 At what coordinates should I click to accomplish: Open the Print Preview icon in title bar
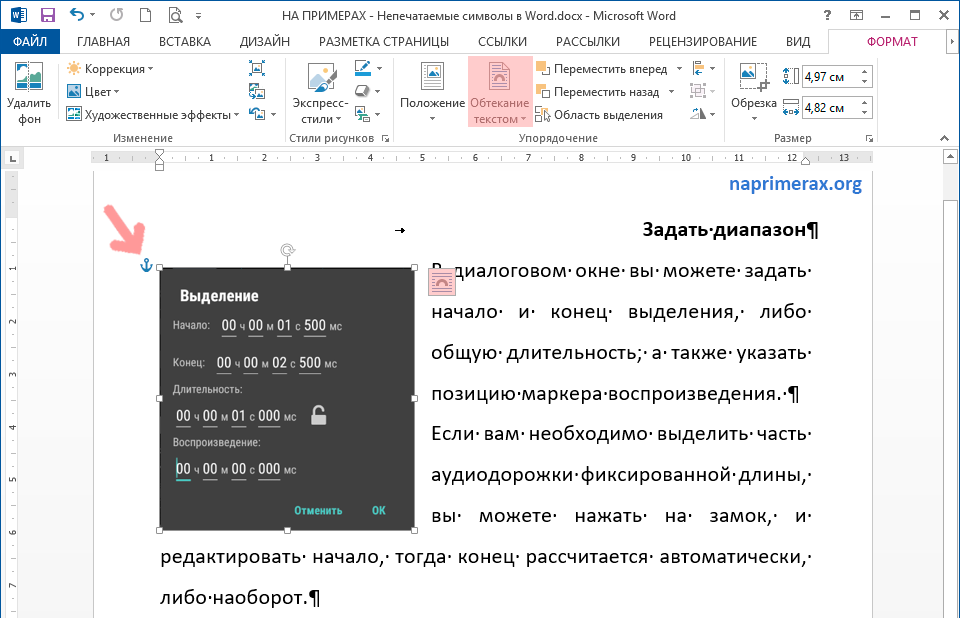point(176,15)
